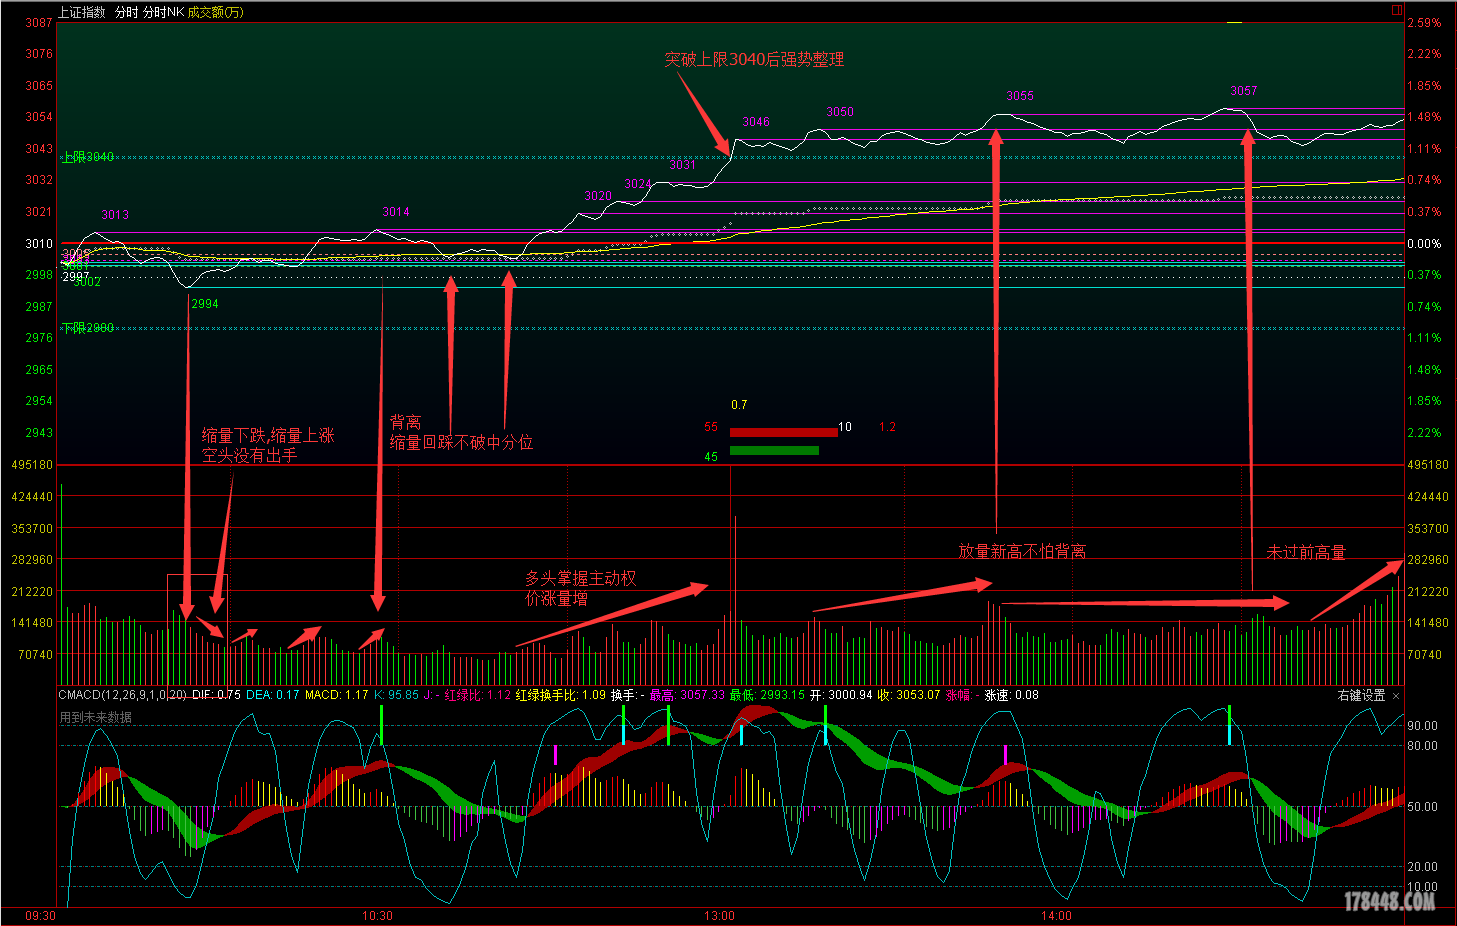Screen dimensions: 1457x926
Task: Click the 最低: 2993.15 value
Action: click(x=767, y=695)
